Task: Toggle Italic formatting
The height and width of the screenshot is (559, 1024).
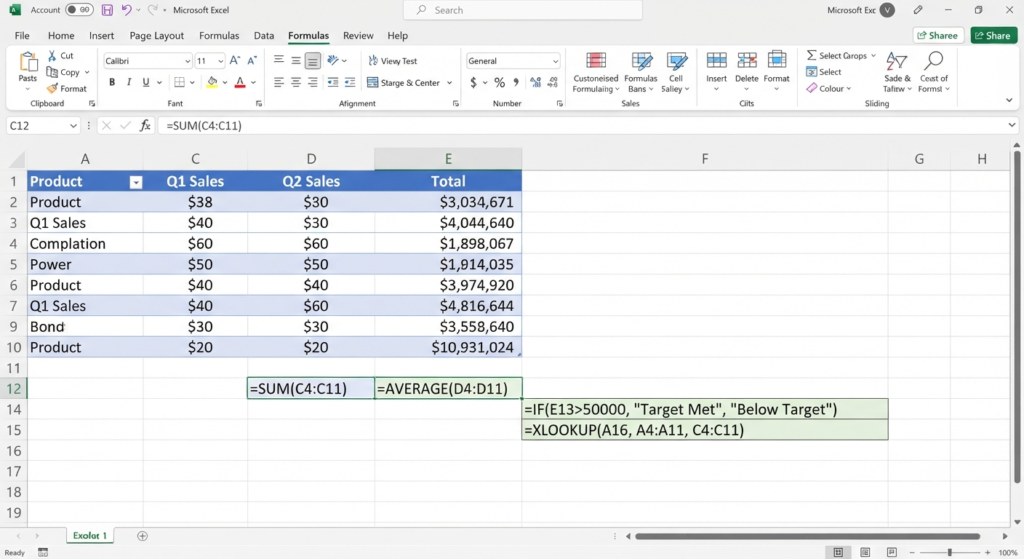Action: click(x=129, y=82)
